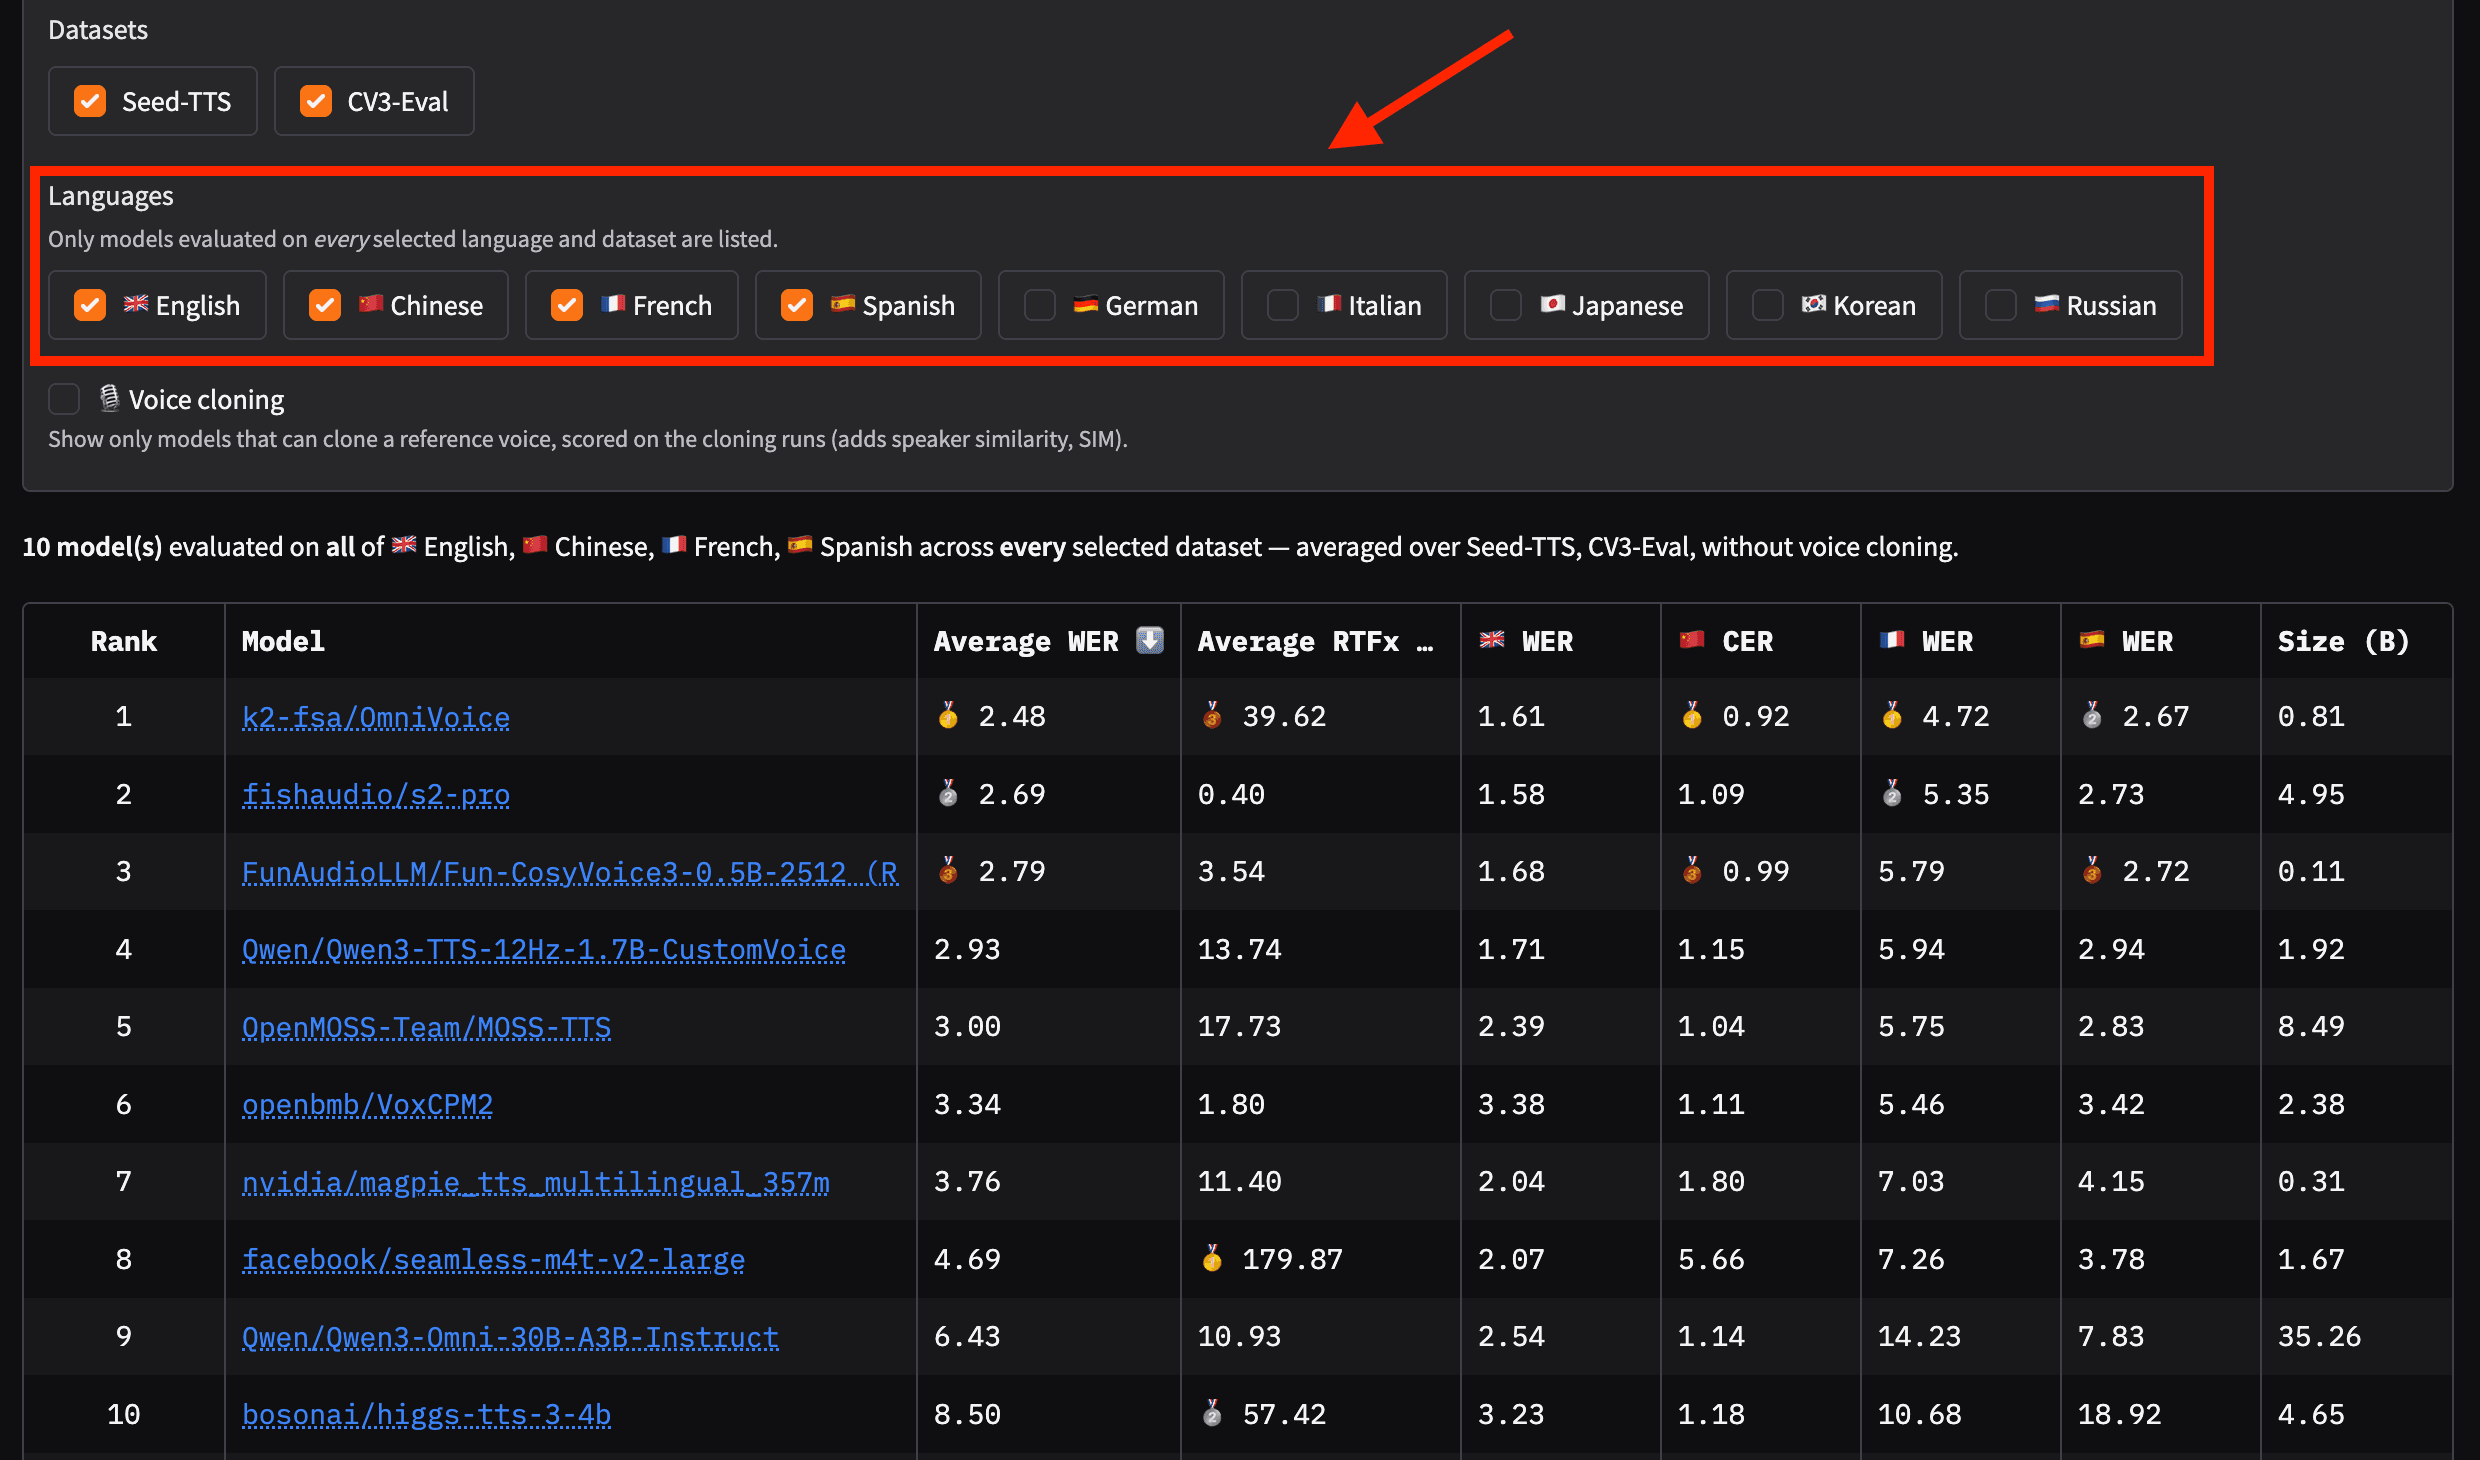Uncheck the CV3-Eval dataset checkbox
Viewport: 2480px width, 1460px height.
click(316, 101)
